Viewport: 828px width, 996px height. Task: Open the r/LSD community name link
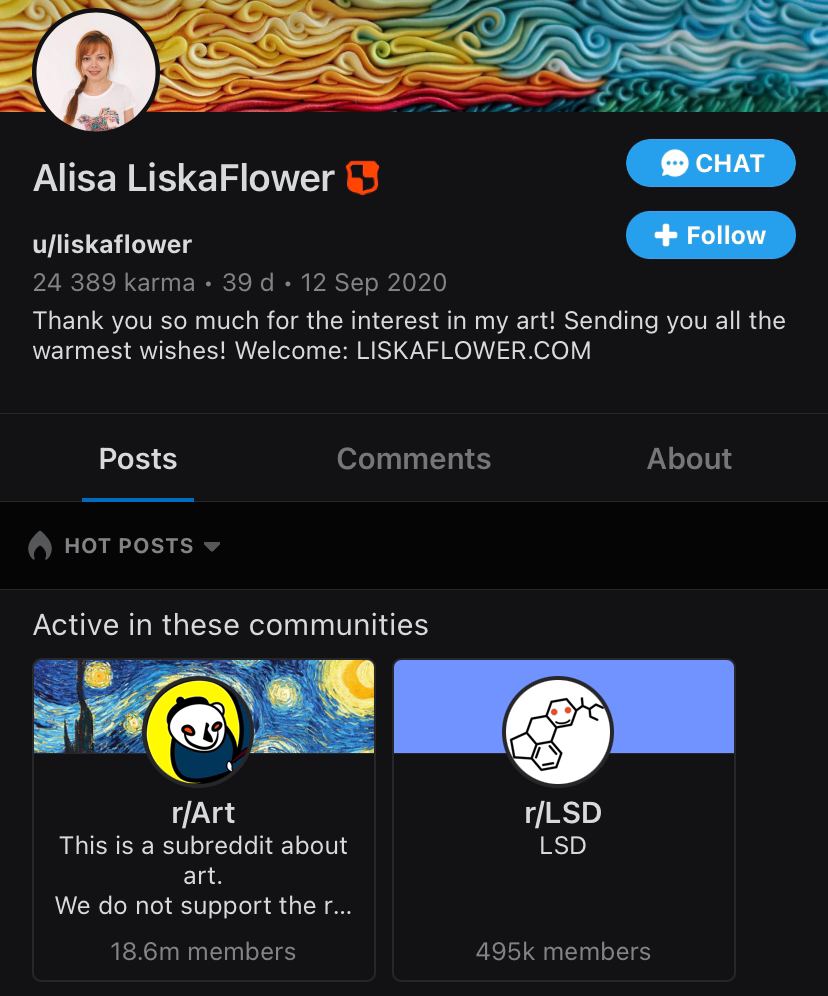pos(563,812)
